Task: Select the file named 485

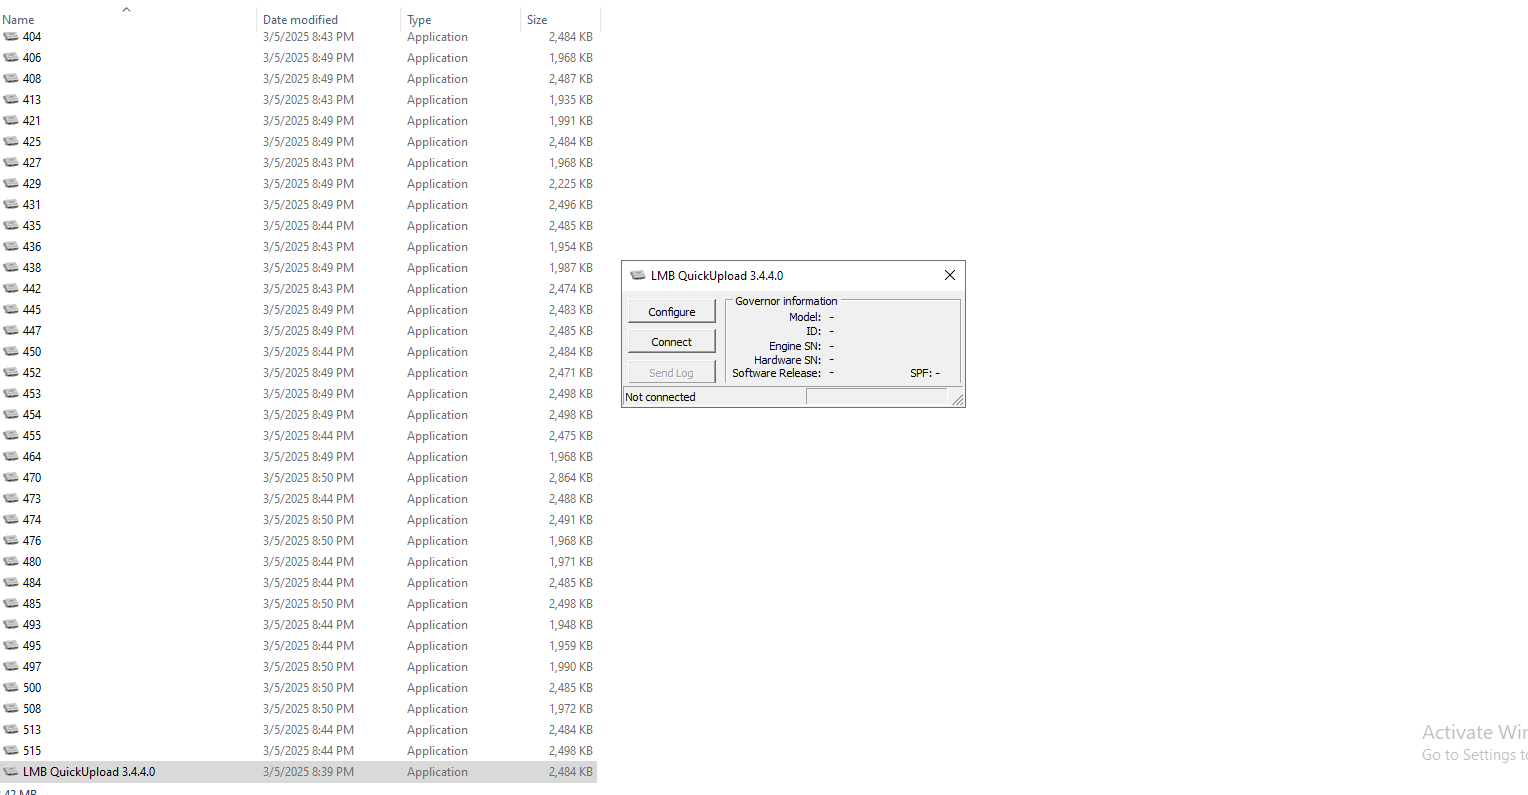Action: pos(32,604)
